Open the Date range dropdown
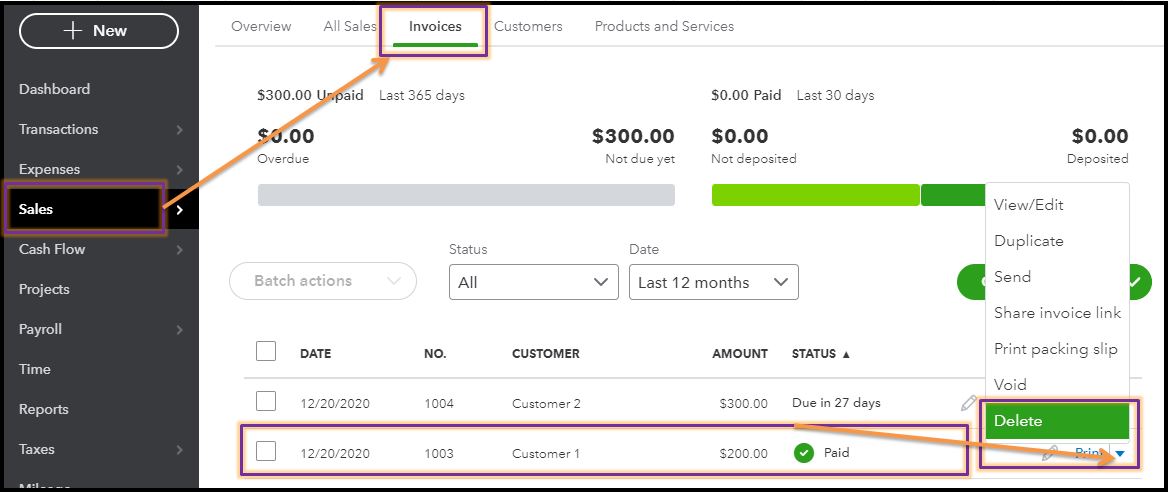Screen dimensions: 1168x492 click(713, 282)
